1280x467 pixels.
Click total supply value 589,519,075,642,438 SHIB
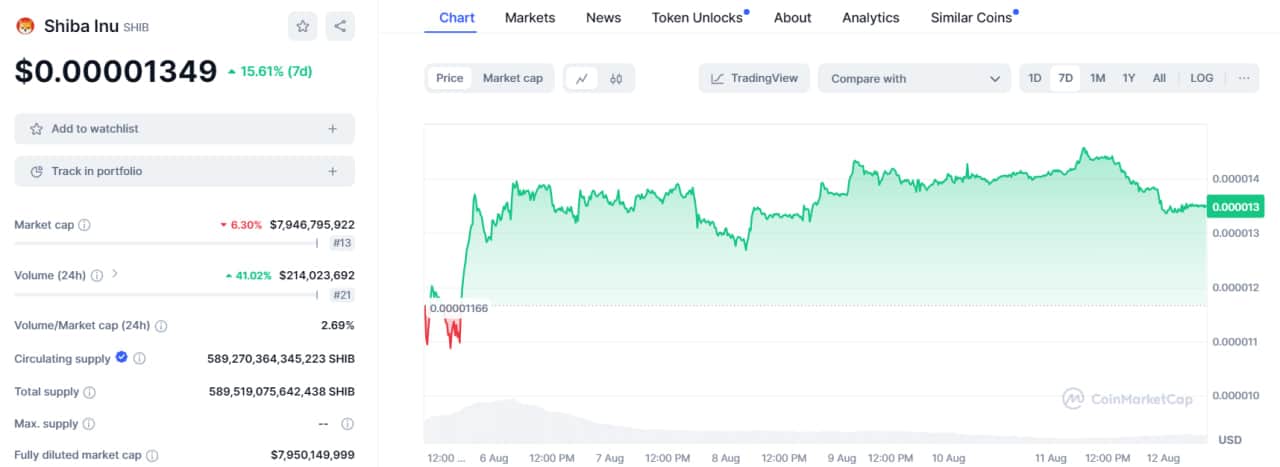(281, 392)
